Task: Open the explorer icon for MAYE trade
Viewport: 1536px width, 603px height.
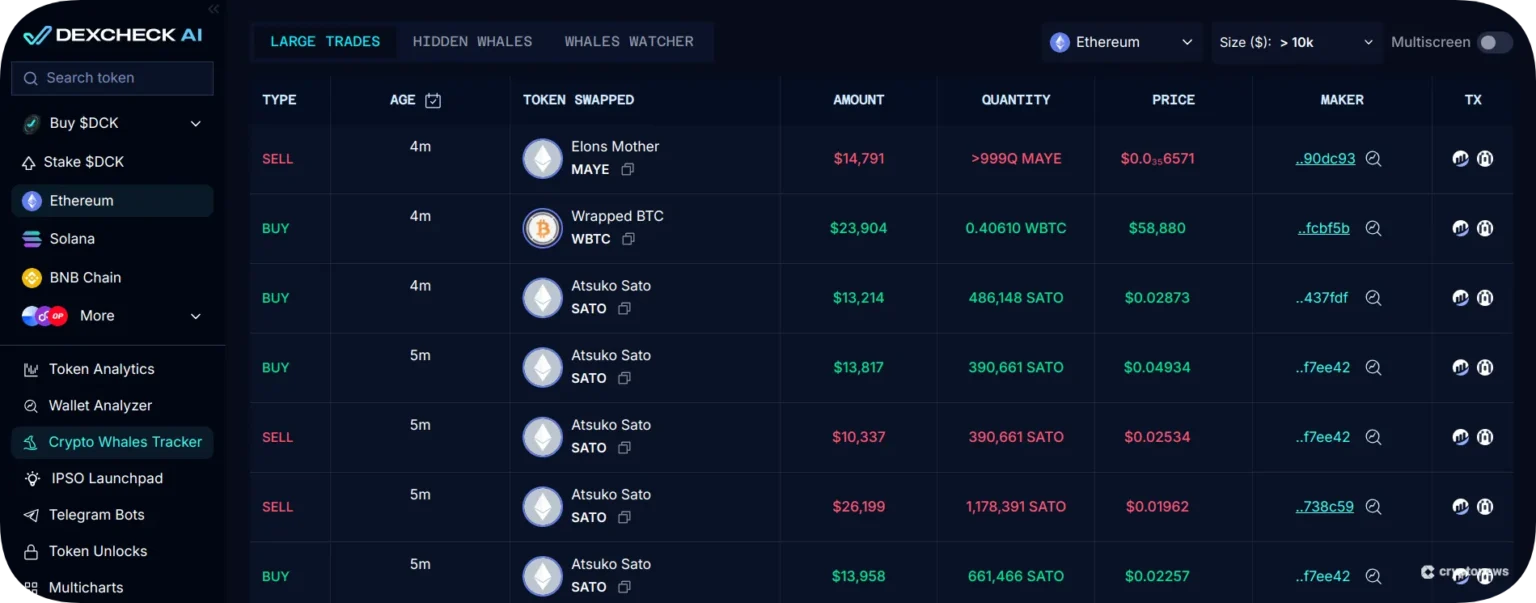Action: tap(1485, 159)
